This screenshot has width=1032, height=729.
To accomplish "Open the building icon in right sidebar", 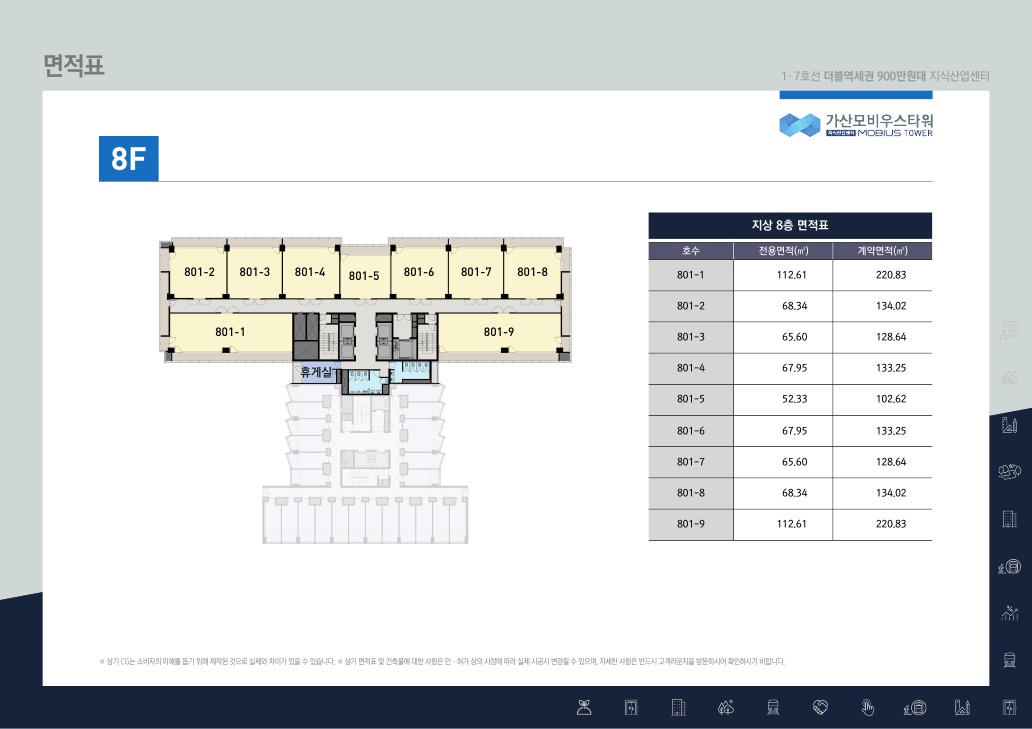I will click(x=1010, y=518).
